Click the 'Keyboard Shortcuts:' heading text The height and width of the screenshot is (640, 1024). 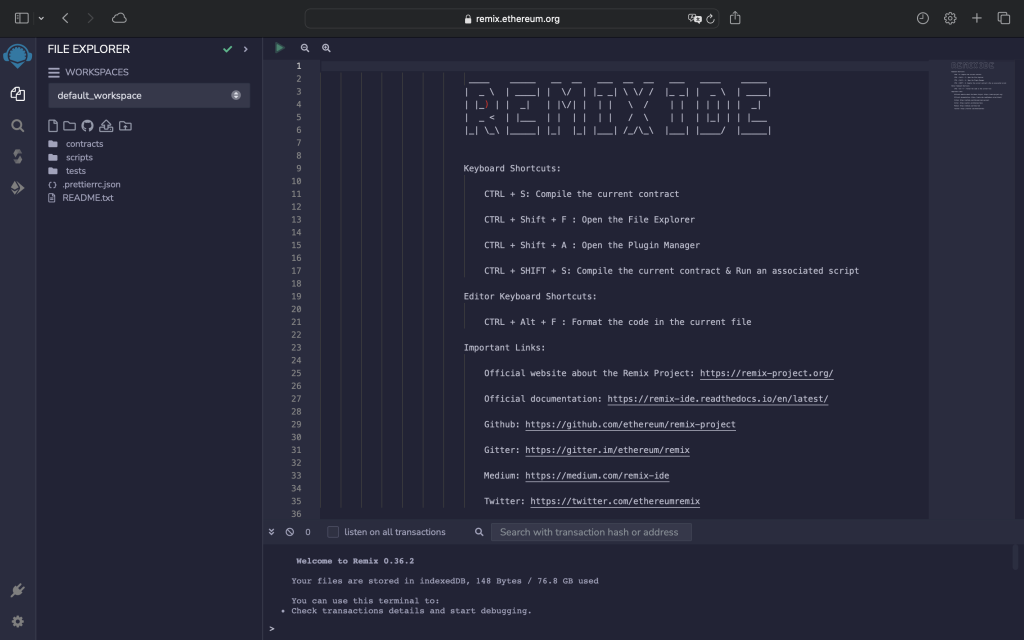pos(512,168)
